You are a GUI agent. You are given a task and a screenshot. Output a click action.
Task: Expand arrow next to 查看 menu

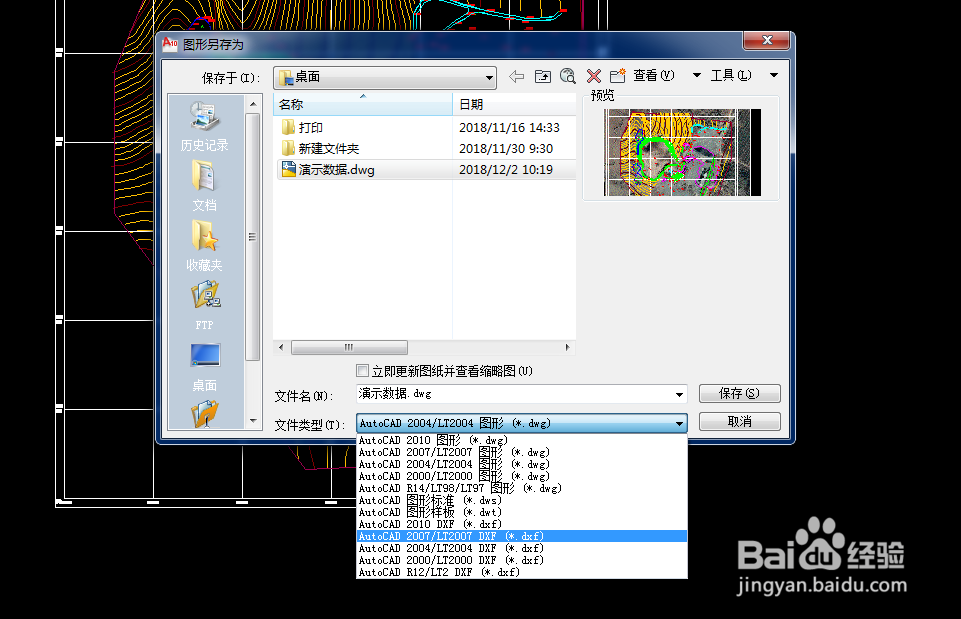[696, 75]
